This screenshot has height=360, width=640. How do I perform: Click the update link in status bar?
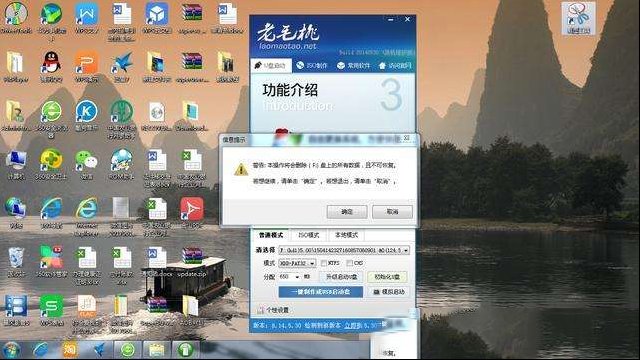[x=353, y=325]
